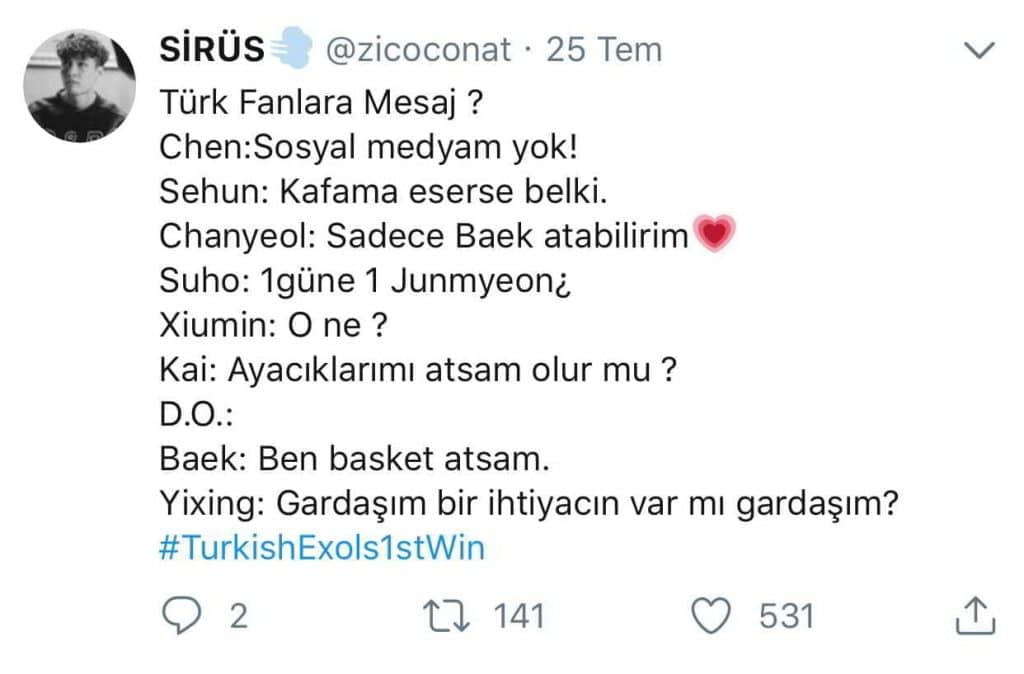The height and width of the screenshot is (674, 1024).
Task: Retweet this tweet using the retweet icon
Action: click(x=446, y=615)
